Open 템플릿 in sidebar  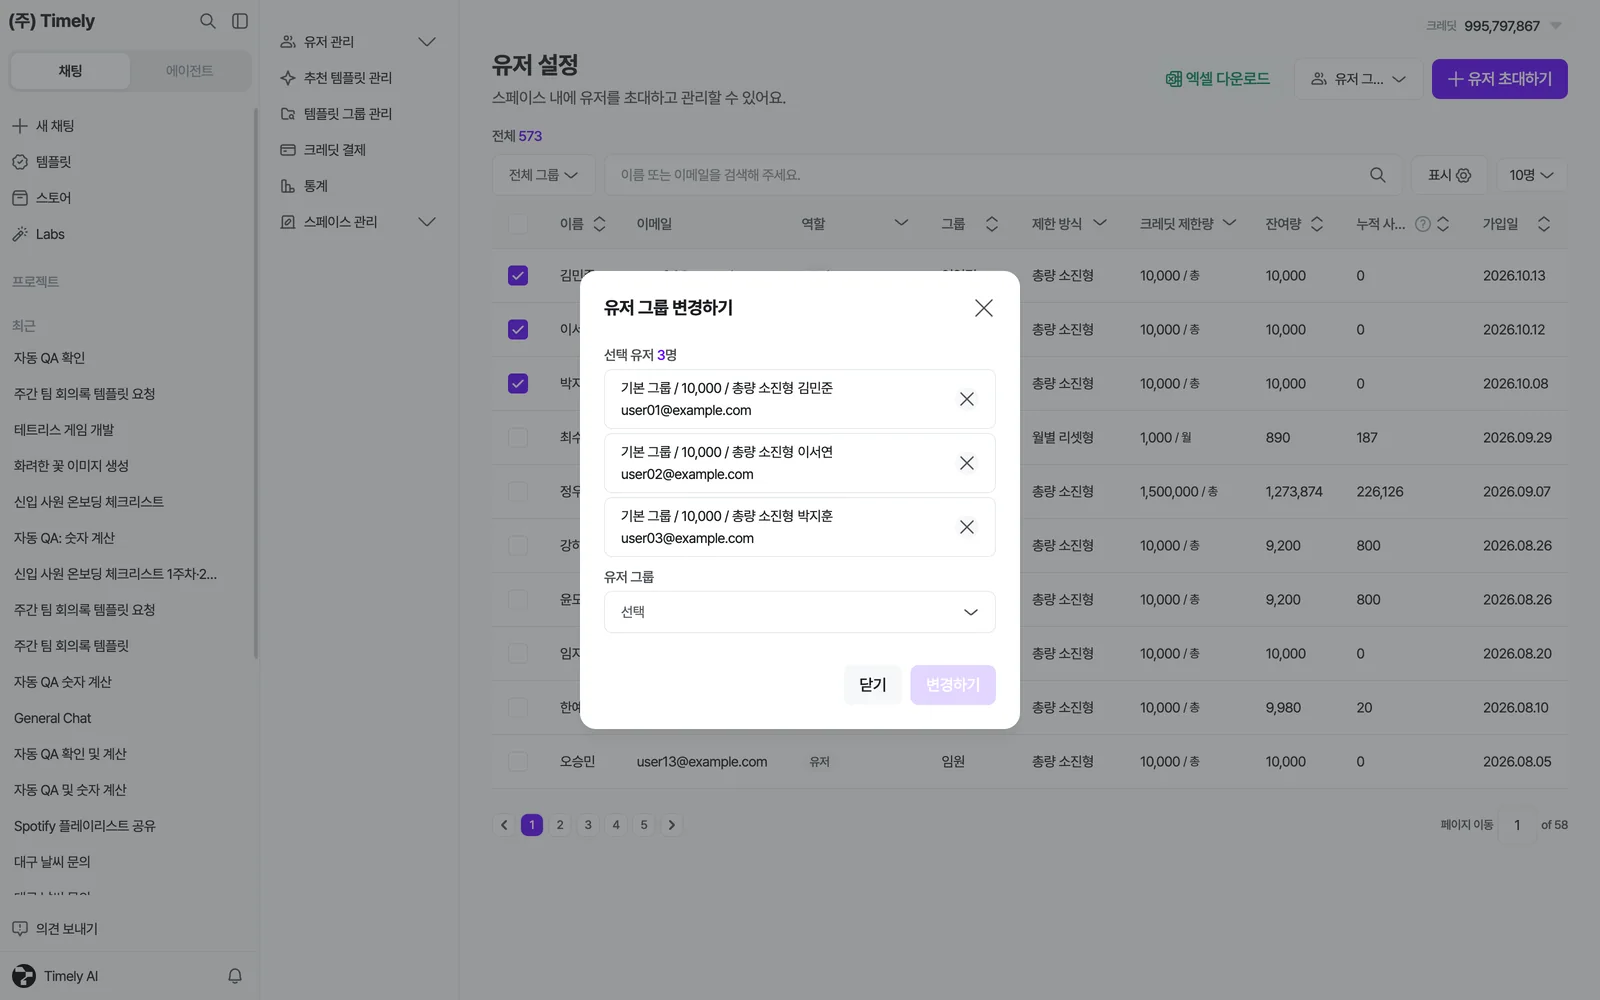[42, 162]
